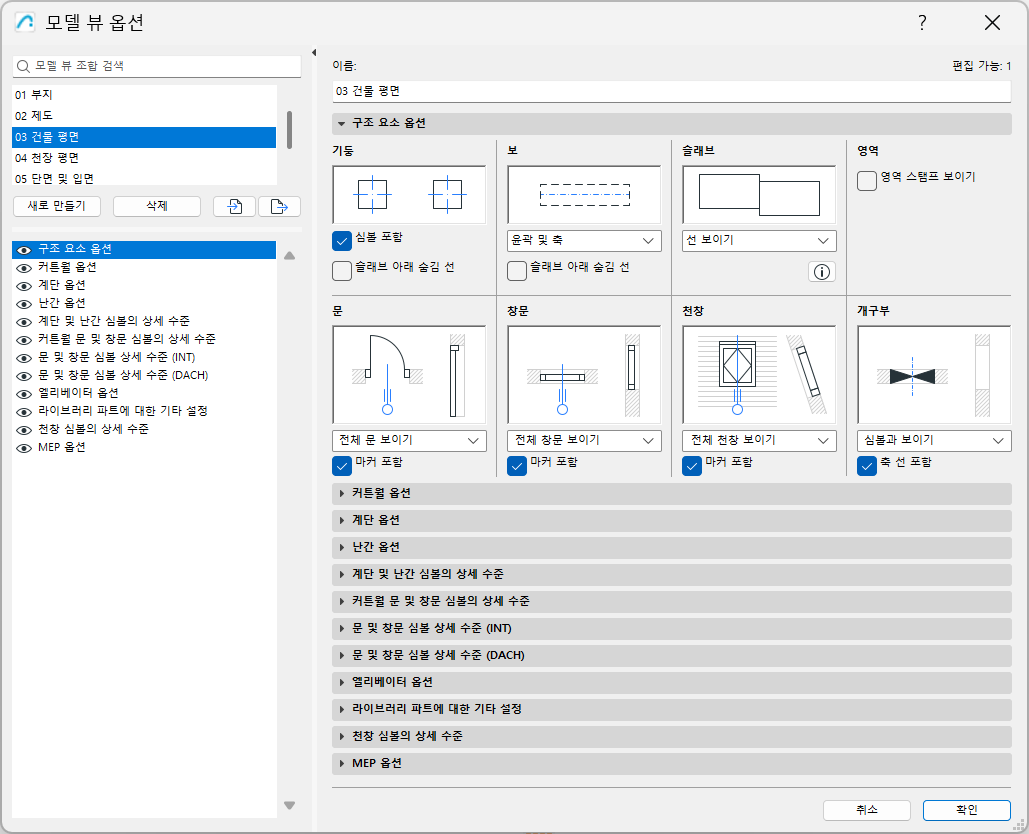Toggle the eye icon next to MEP 옵션
1029x834 pixels.
coord(24,447)
